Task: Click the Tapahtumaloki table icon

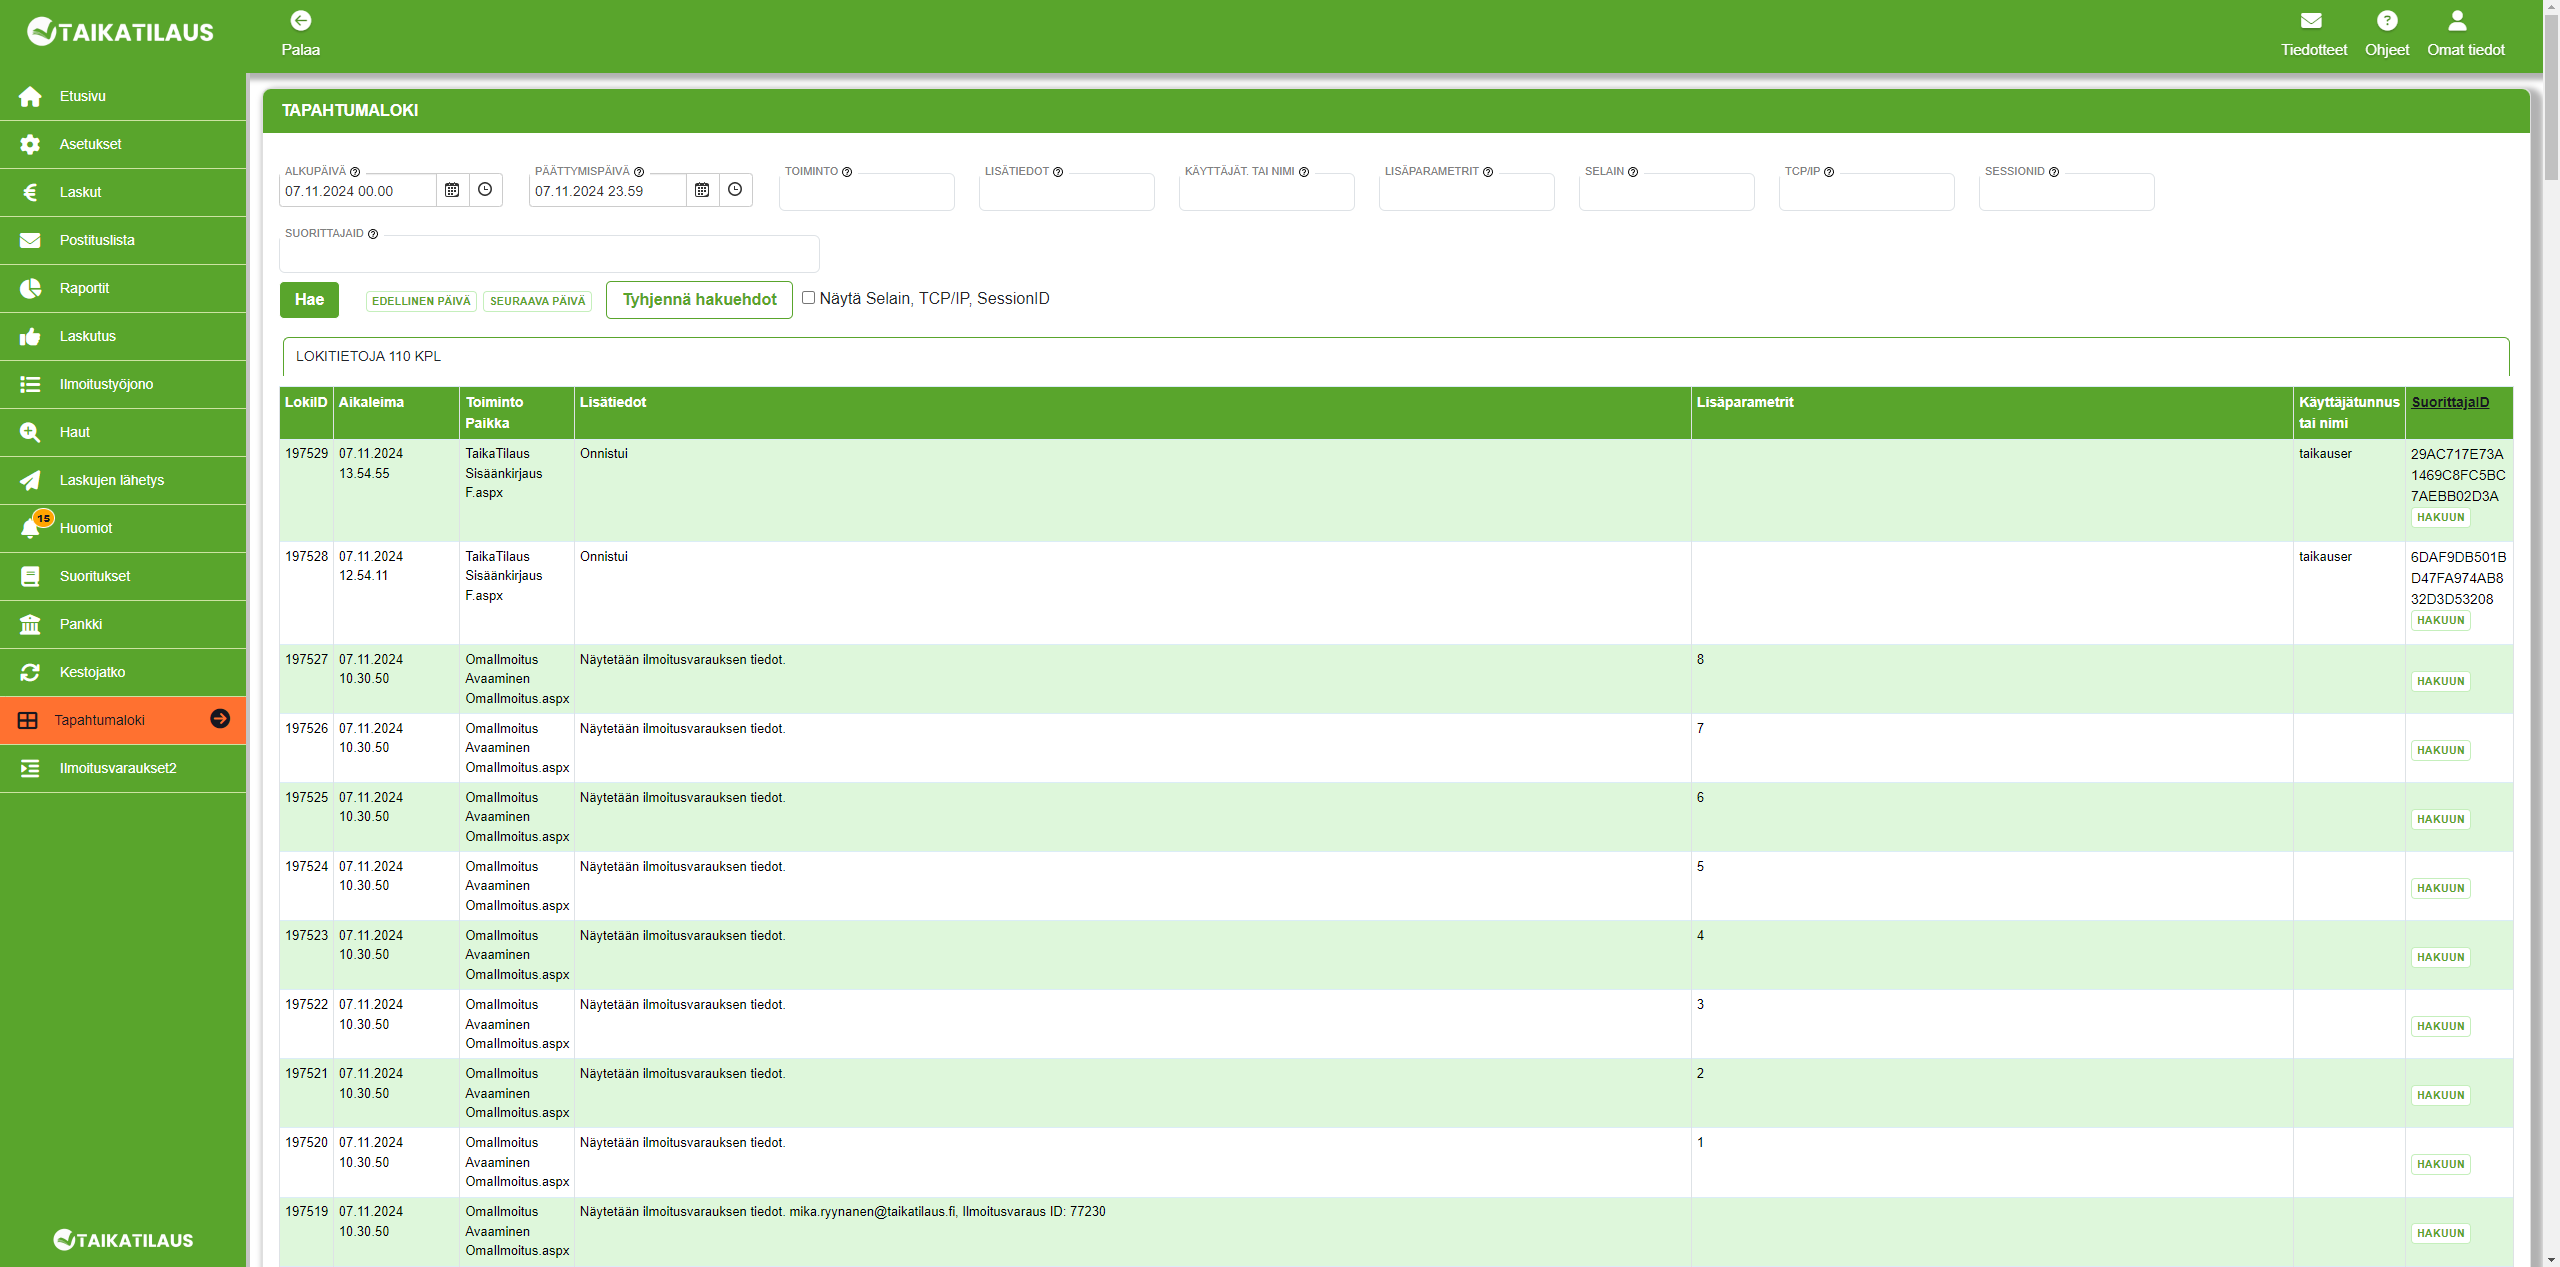Action: pos(28,720)
